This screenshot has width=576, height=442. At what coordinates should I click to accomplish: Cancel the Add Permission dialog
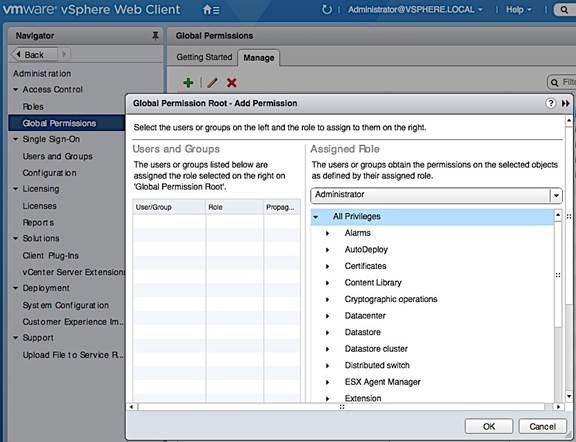pos(542,426)
